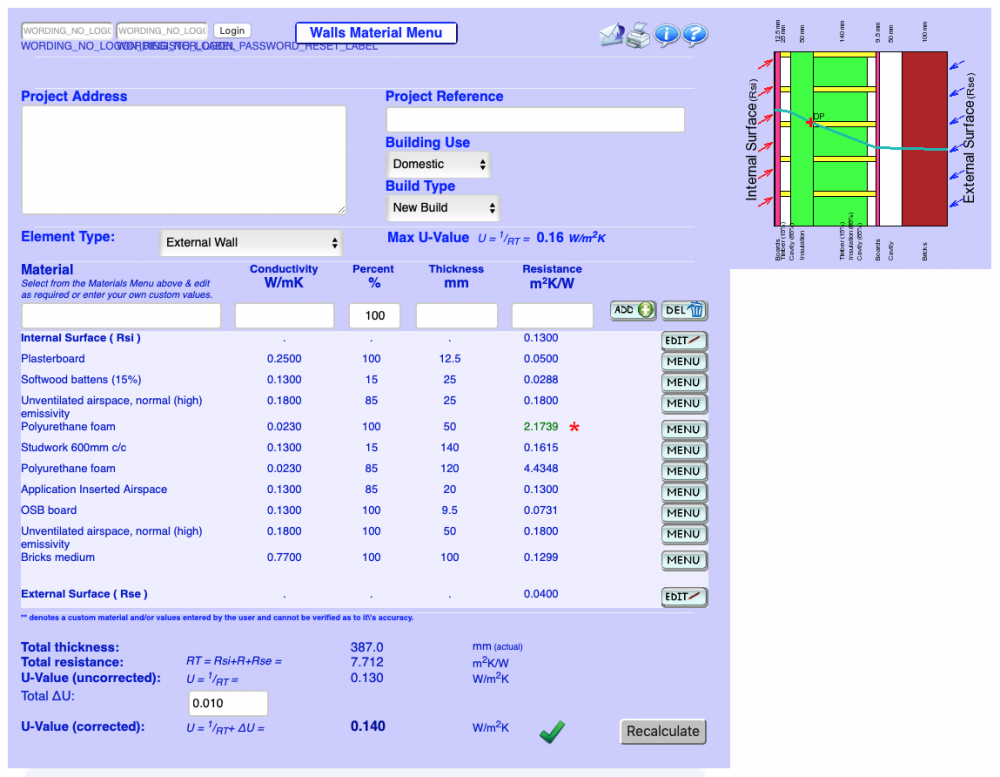Click the corrected U-Value 0.140
Image resolution: width=1000 pixels, height=777 pixels.
[x=367, y=727]
